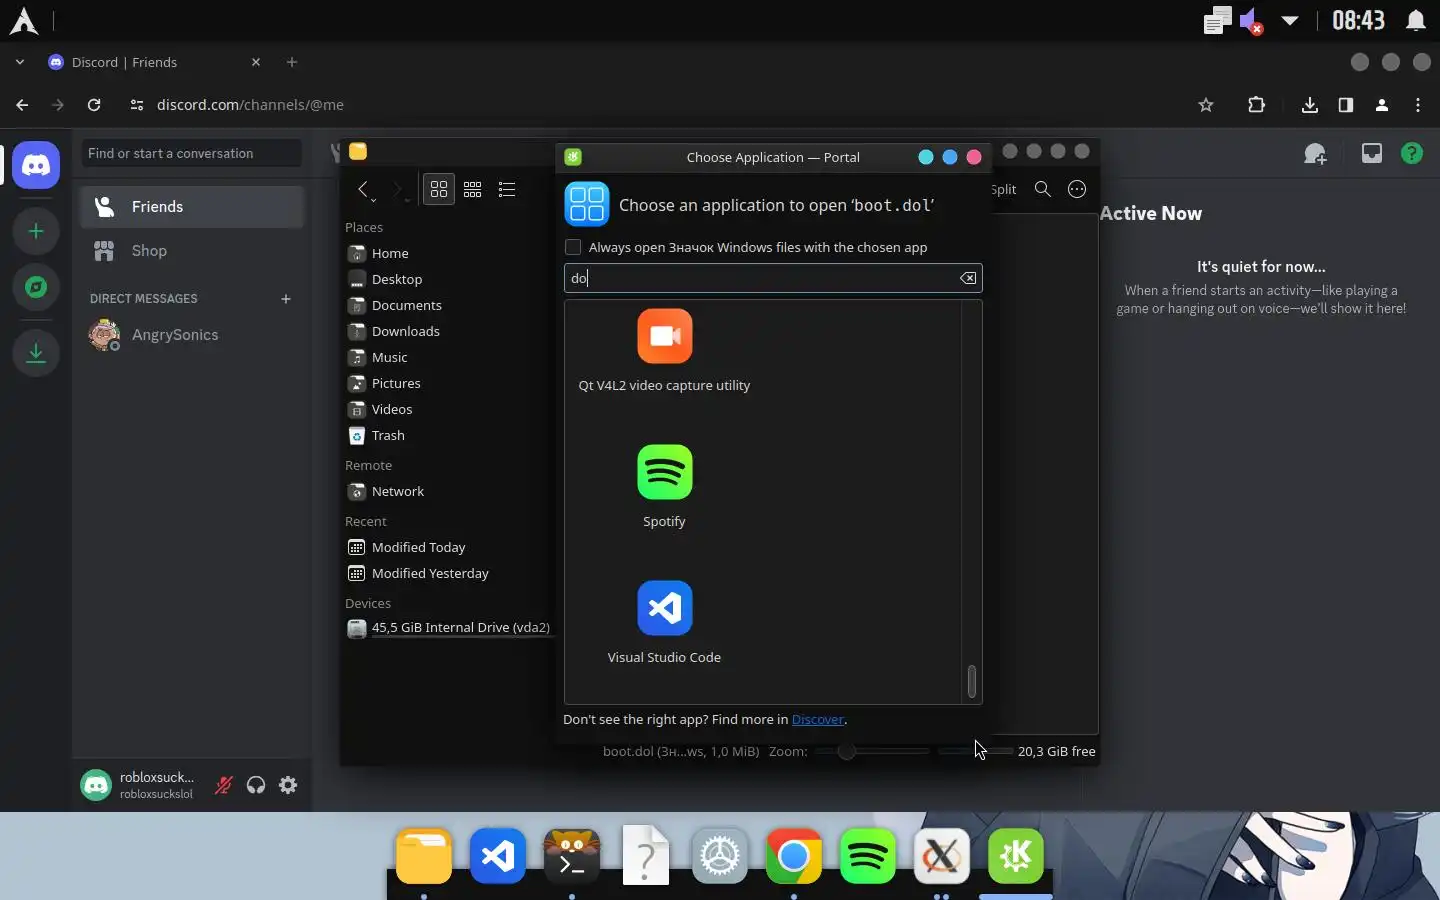Viewport: 1440px width, 900px height.
Task: Open Discord home direct messages icon
Action: coord(36,165)
